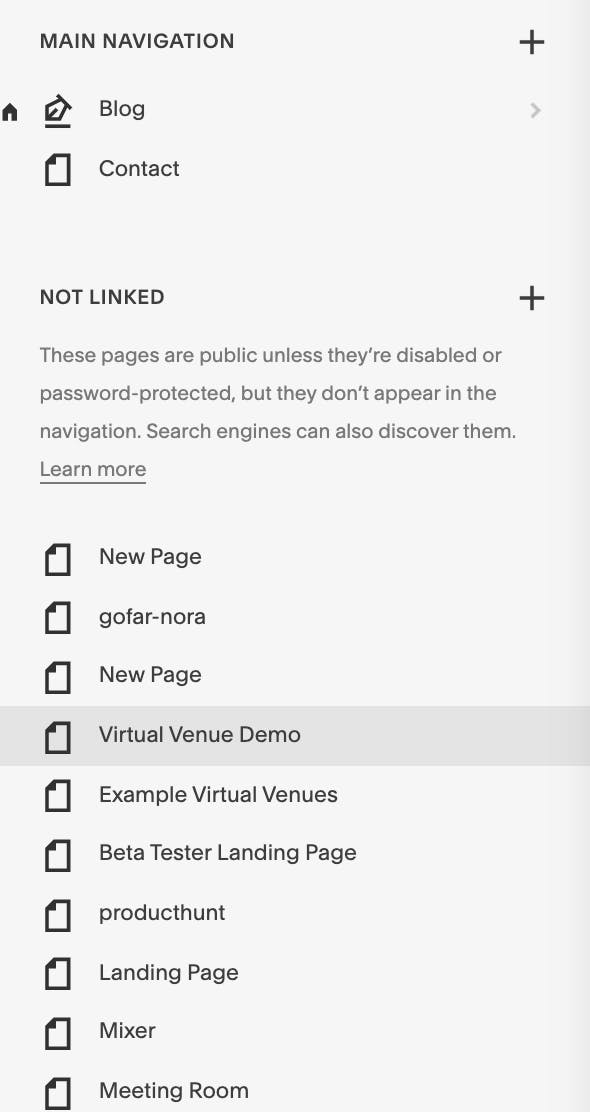Click the page icon beside Contact

coord(57,170)
